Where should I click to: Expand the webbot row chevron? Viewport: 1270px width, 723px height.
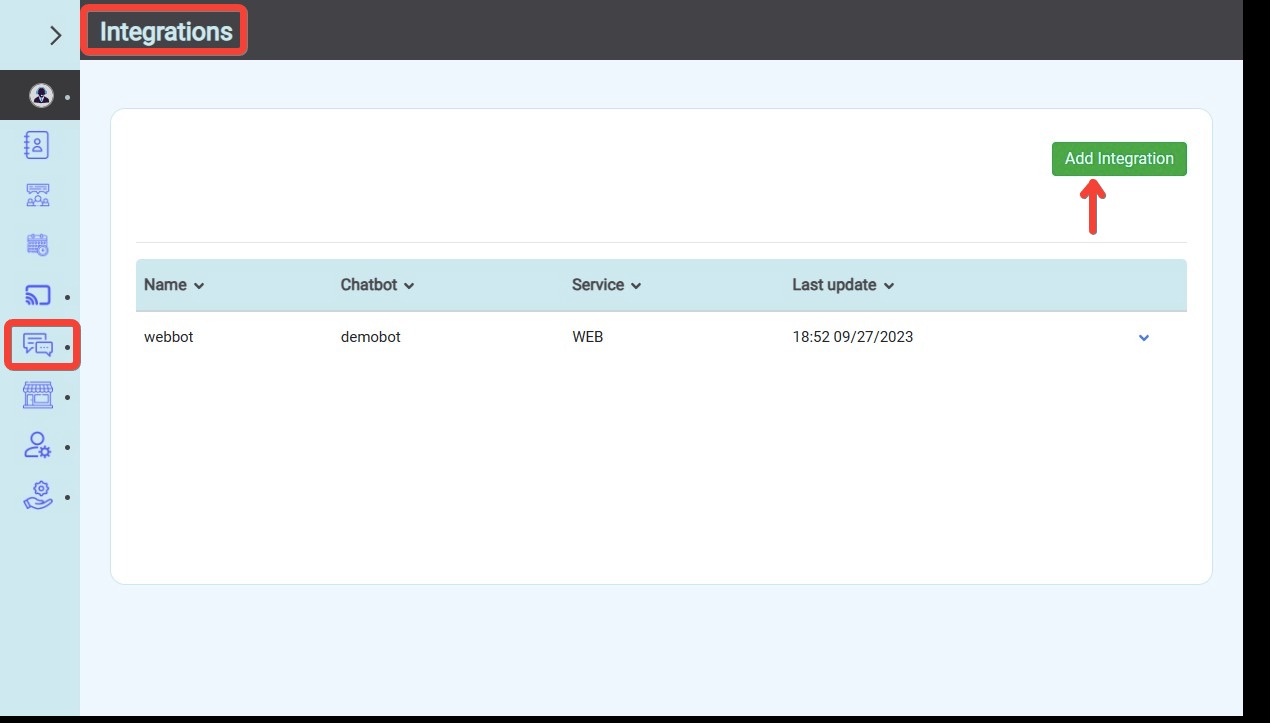(1144, 338)
